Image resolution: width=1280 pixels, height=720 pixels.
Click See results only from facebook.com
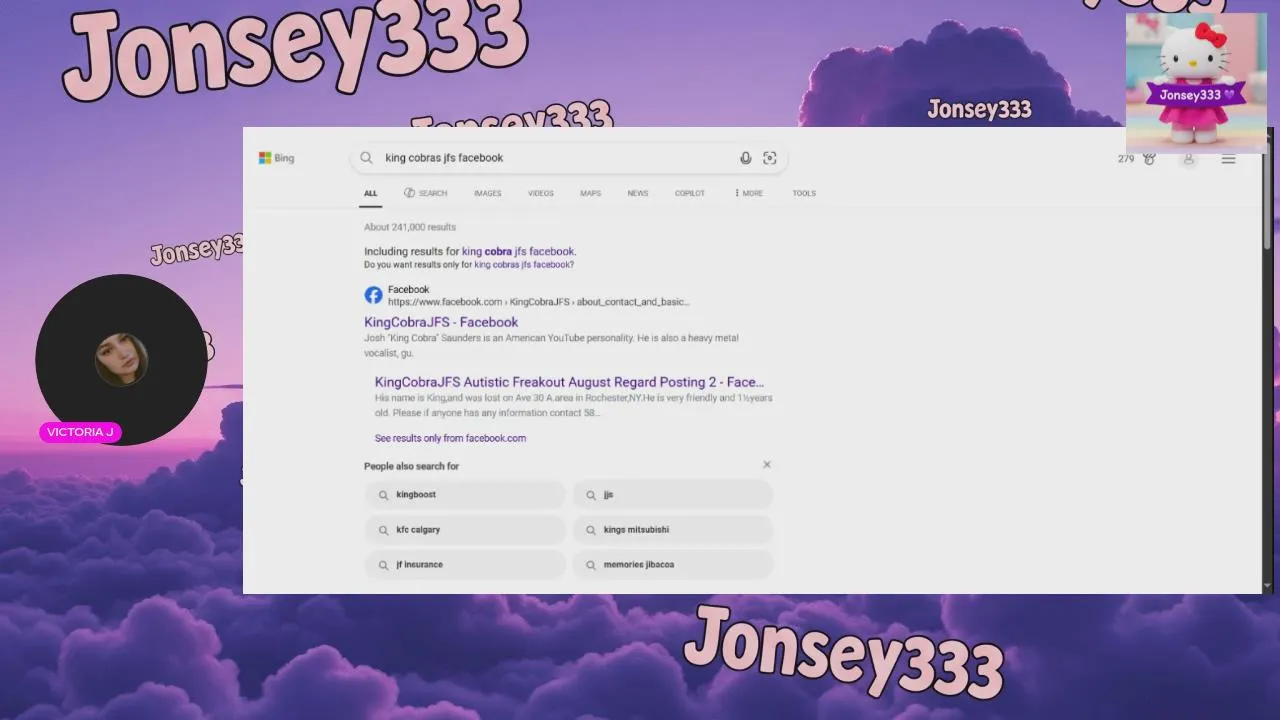click(450, 438)
